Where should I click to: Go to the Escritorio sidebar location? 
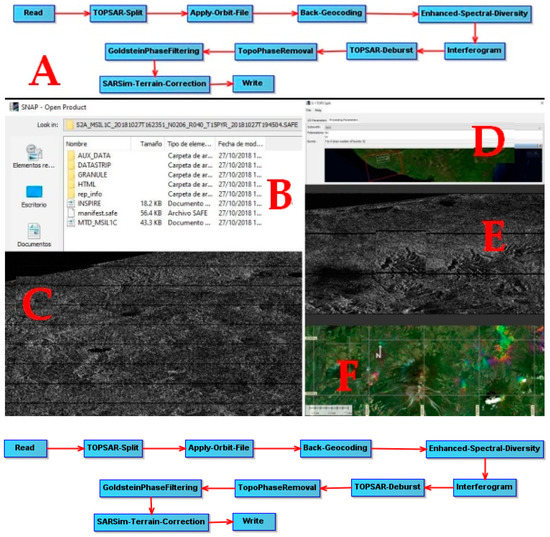(x=34, y=196)
